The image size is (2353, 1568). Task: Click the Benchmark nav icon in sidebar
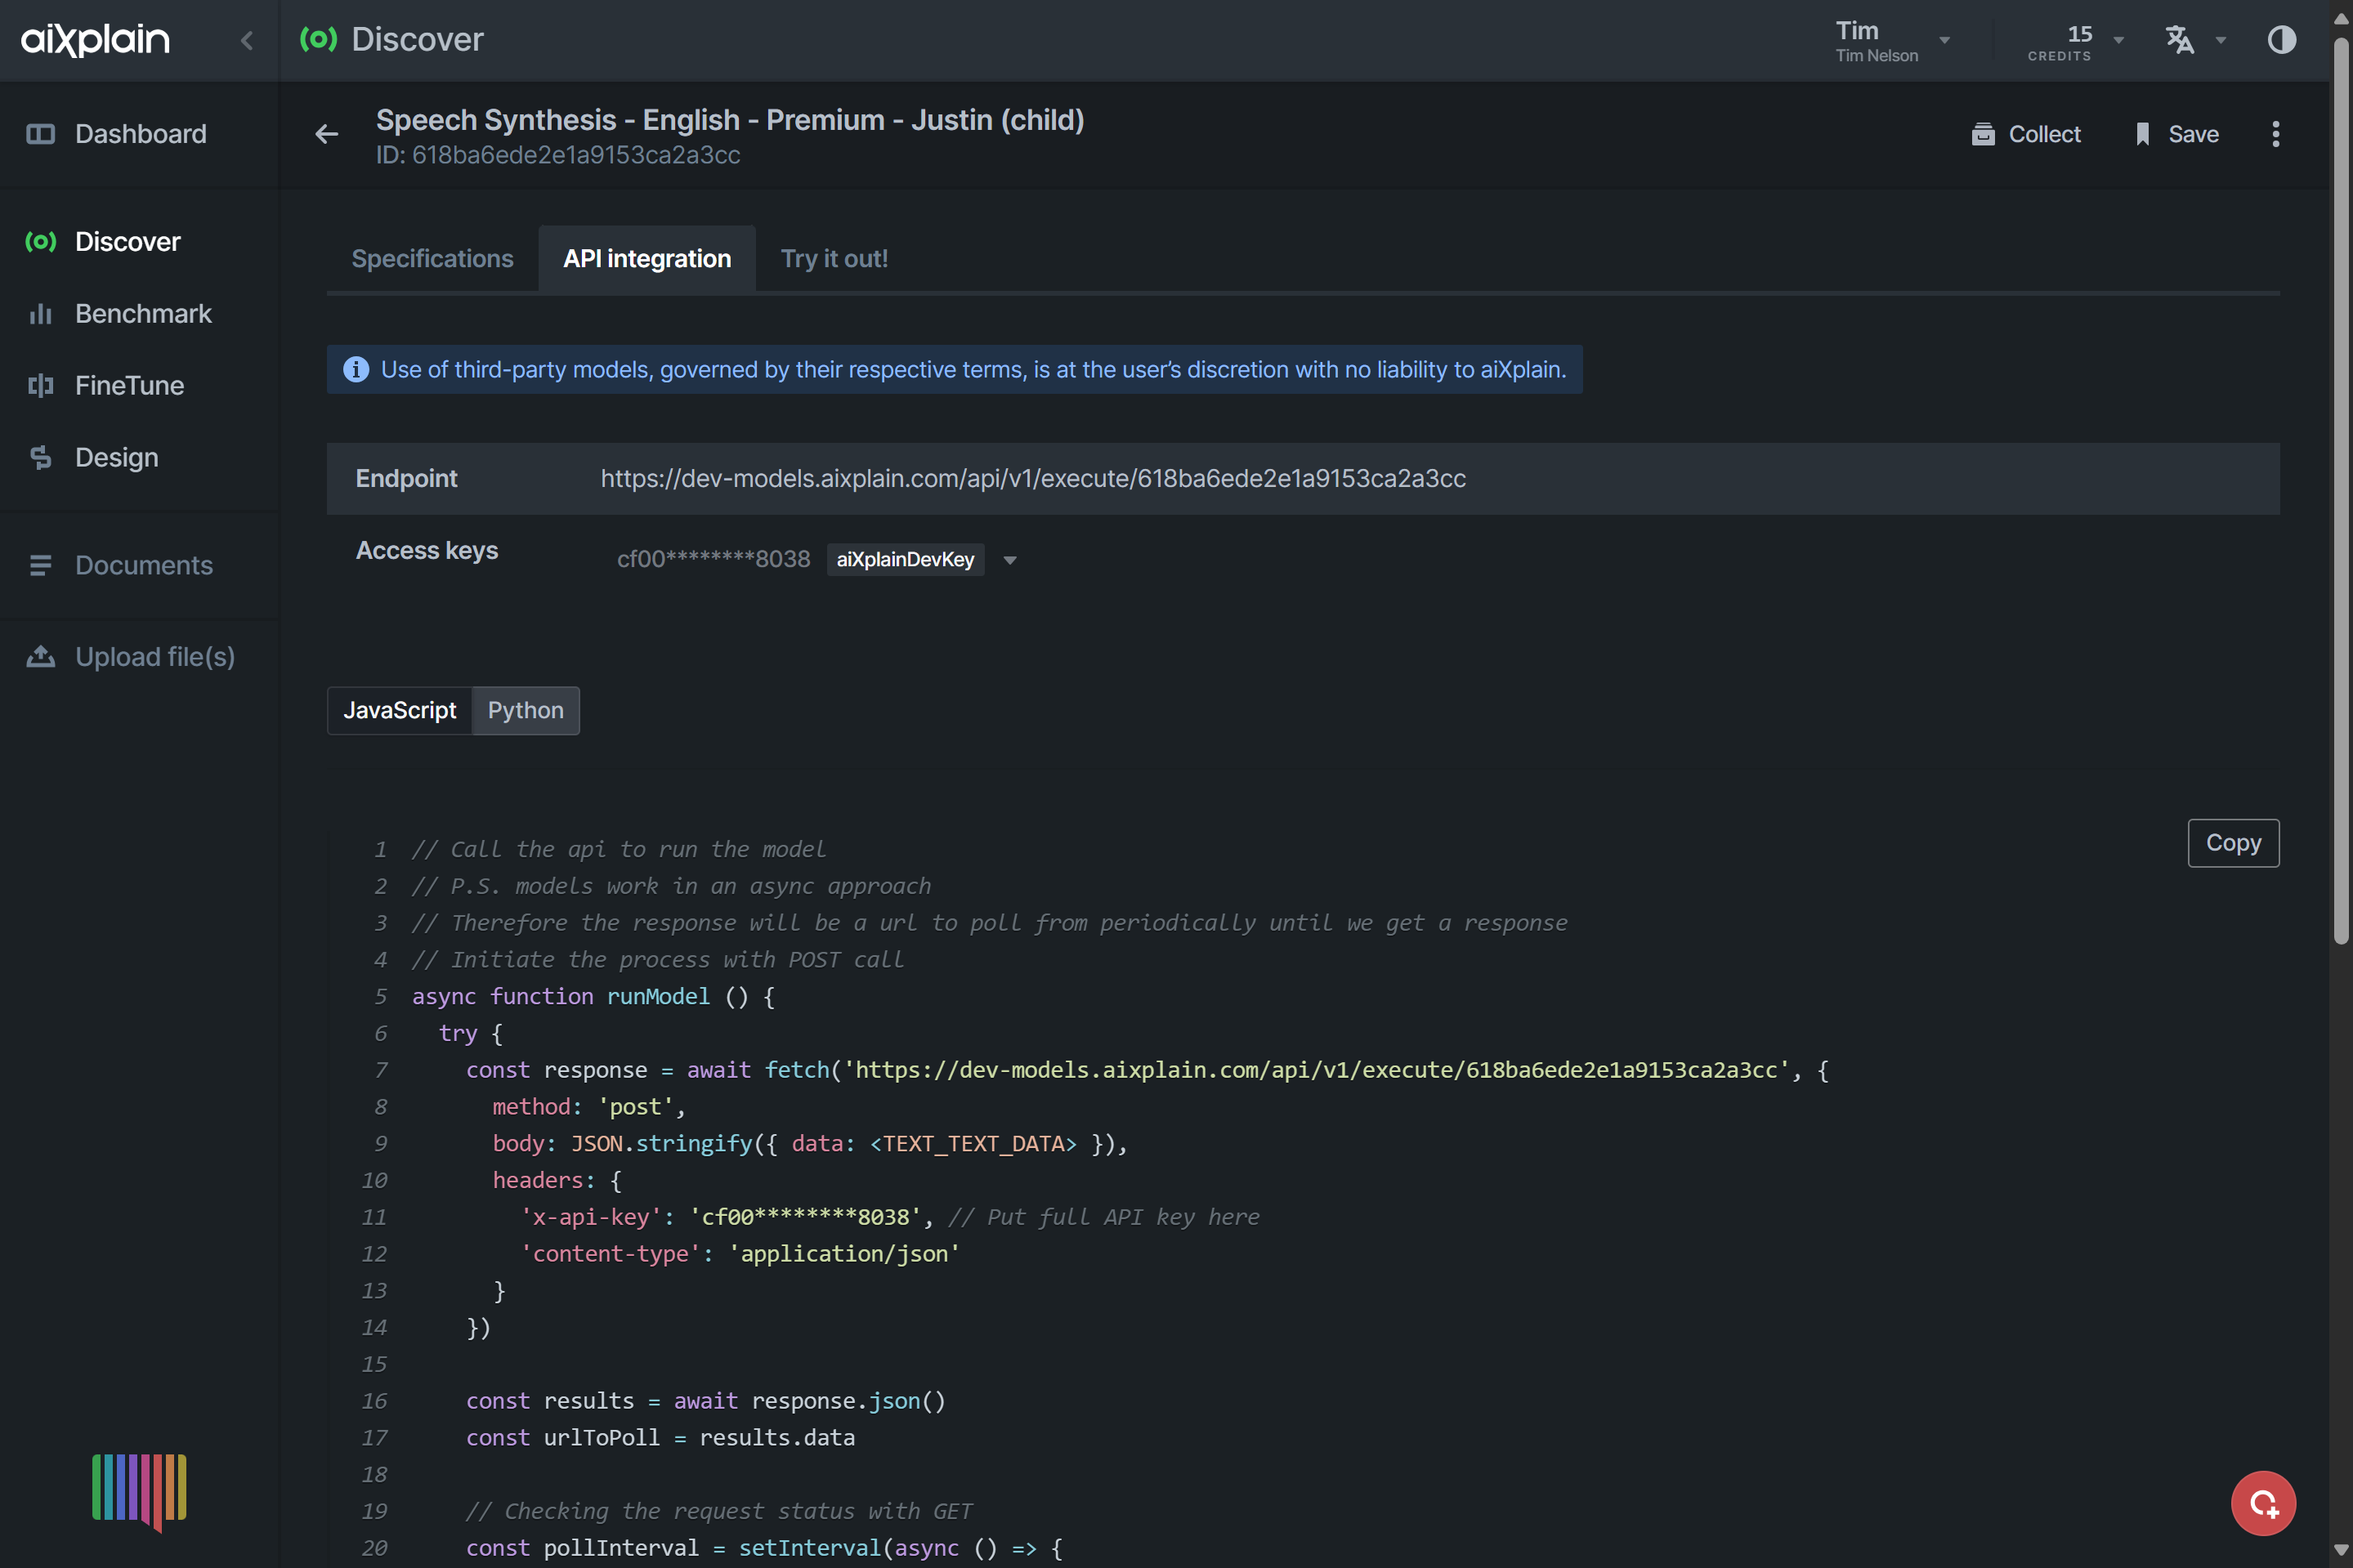40,313
